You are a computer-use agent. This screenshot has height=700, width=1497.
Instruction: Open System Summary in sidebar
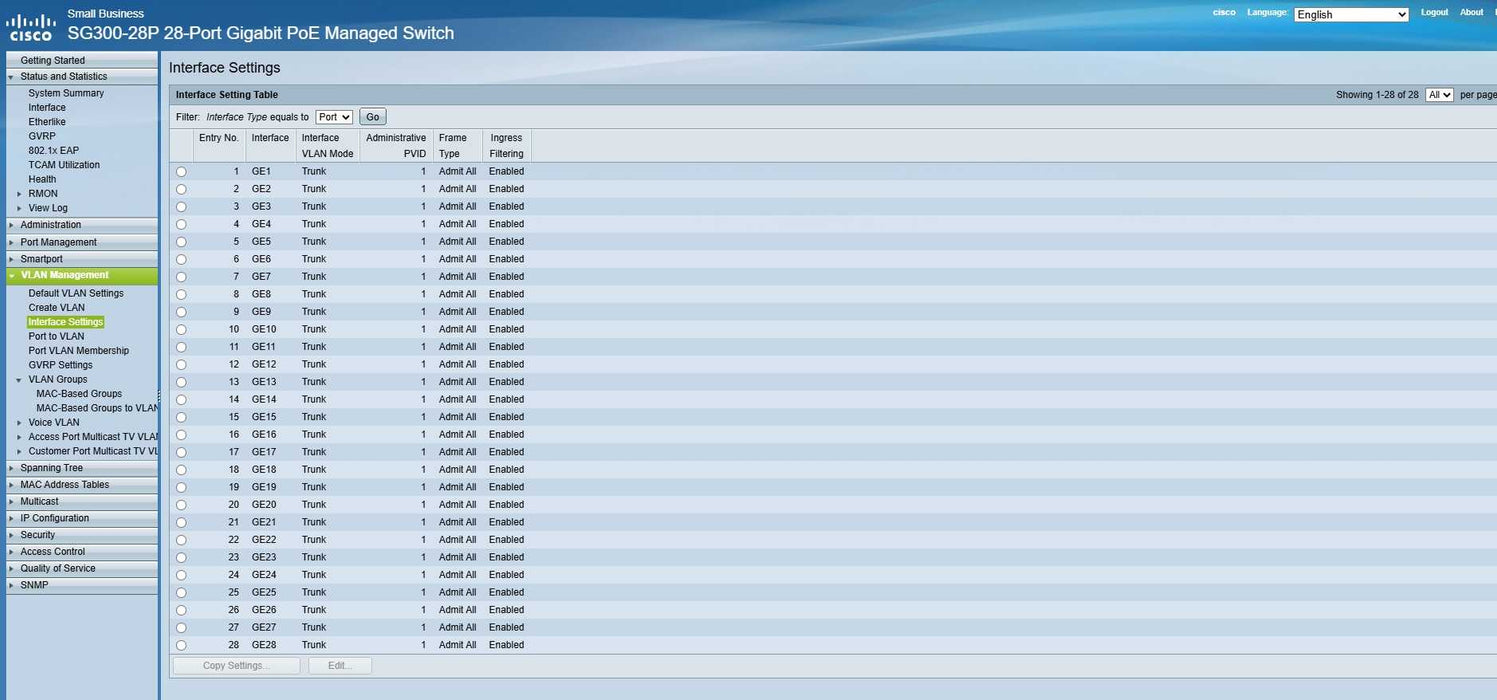(x=66, y=93)
